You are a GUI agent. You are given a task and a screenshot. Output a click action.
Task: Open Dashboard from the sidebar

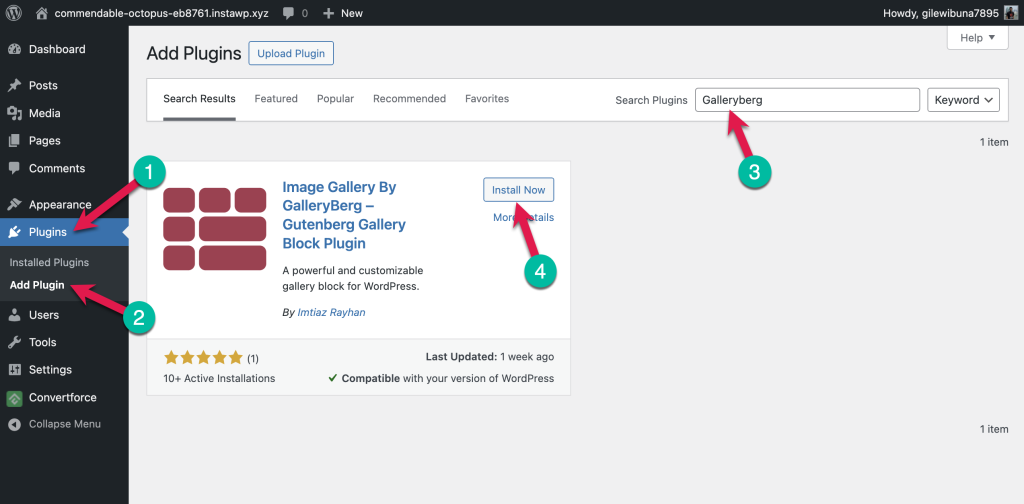[57, 49]
